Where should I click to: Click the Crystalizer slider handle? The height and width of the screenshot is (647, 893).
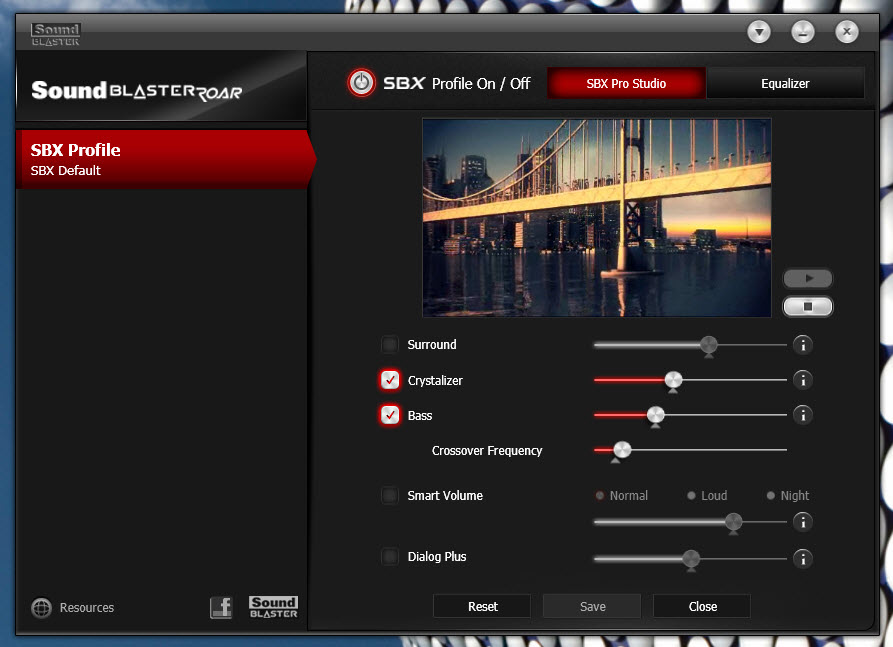click(673, 380)
